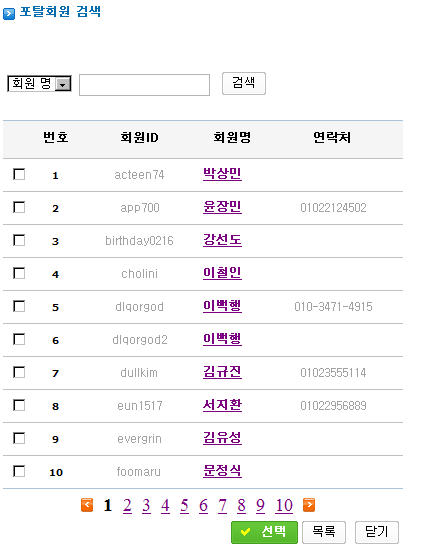Viewport: 428px width, 554px height.
Task: Click the green 선택 button
Action: [x=264, y=532]
